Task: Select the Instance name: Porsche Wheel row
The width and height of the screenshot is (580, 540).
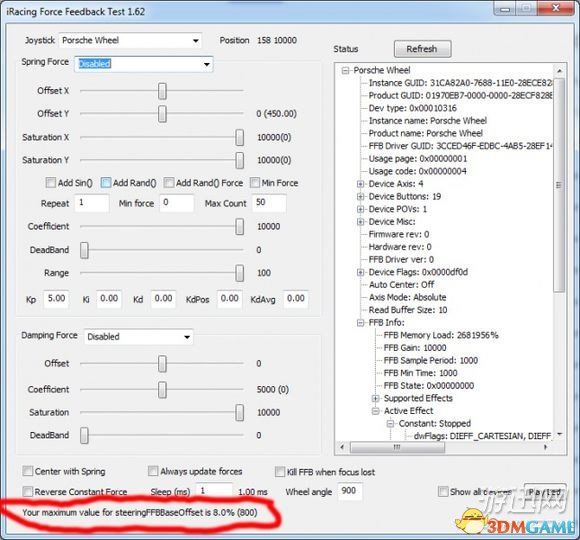Action: 428,121
